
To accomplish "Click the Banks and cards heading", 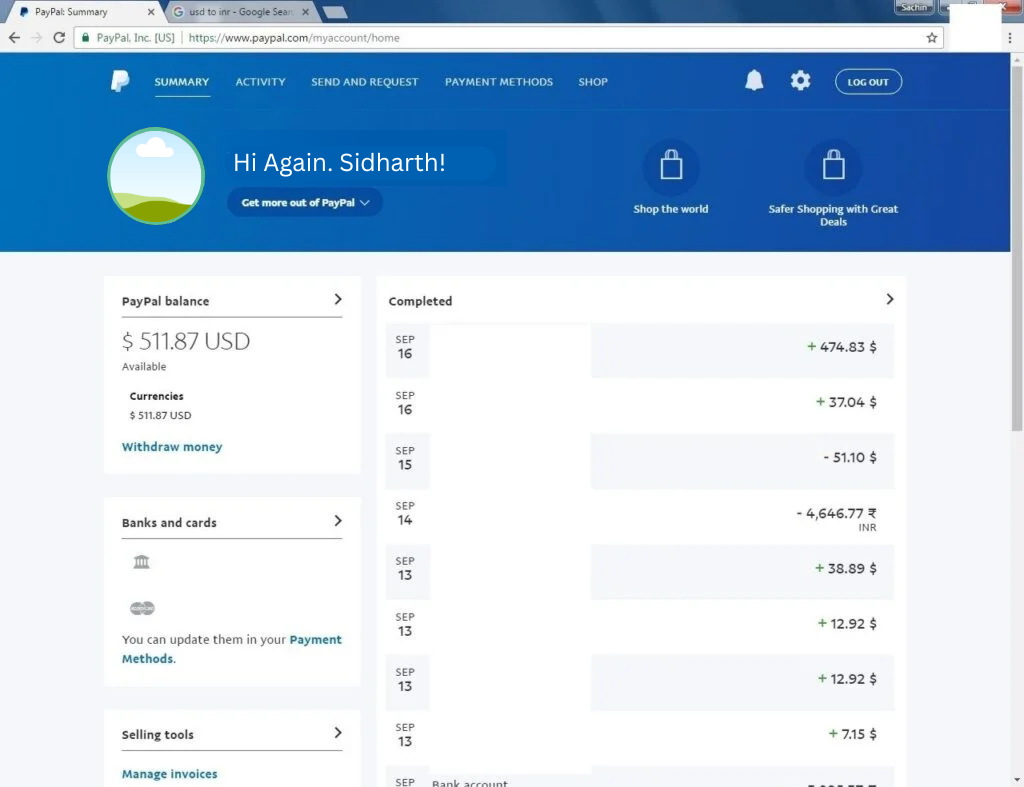I will (x=169, y=522).
